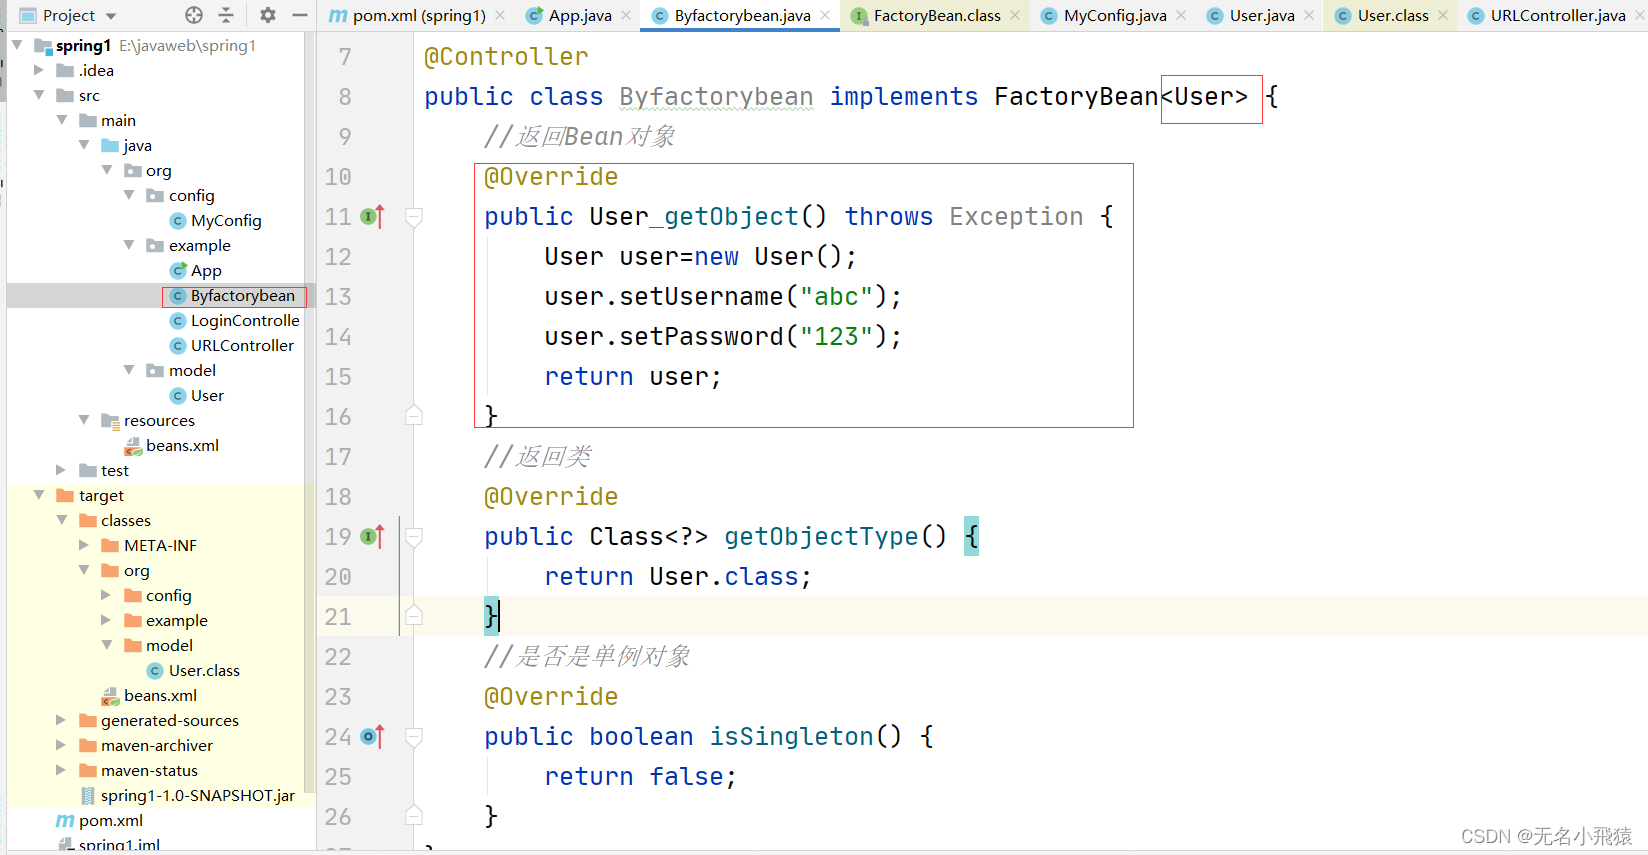
Task: Collapse the main folder
Action: pyautogui.click(x=62, y=120)
